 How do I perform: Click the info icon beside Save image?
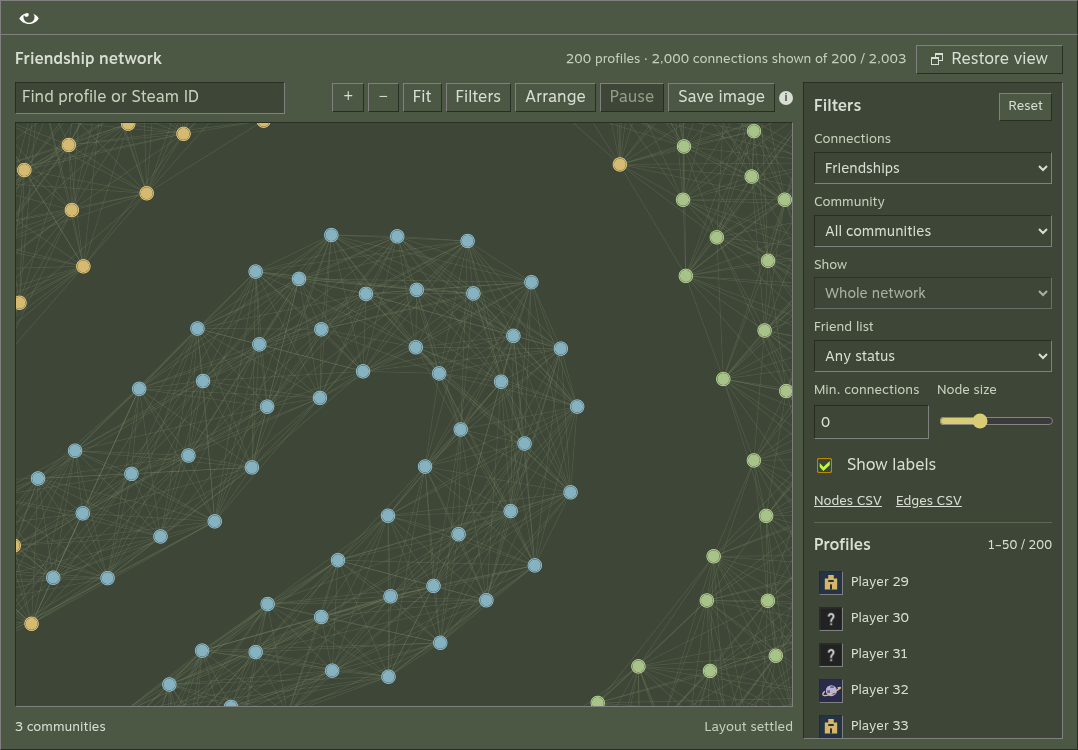[786, 98]
